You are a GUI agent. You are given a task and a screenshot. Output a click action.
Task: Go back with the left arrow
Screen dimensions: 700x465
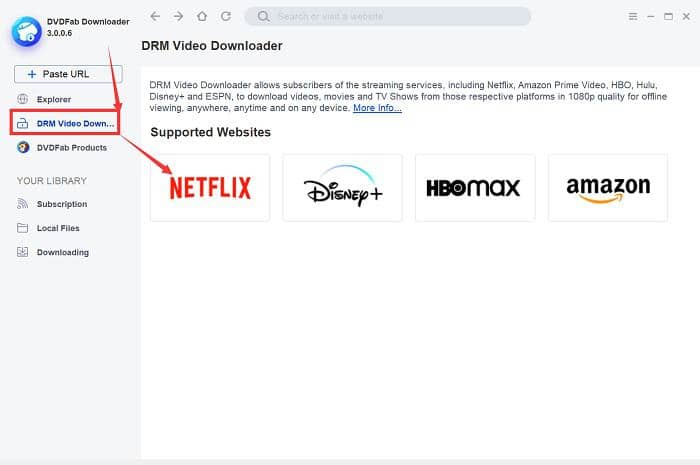(155, 17)
